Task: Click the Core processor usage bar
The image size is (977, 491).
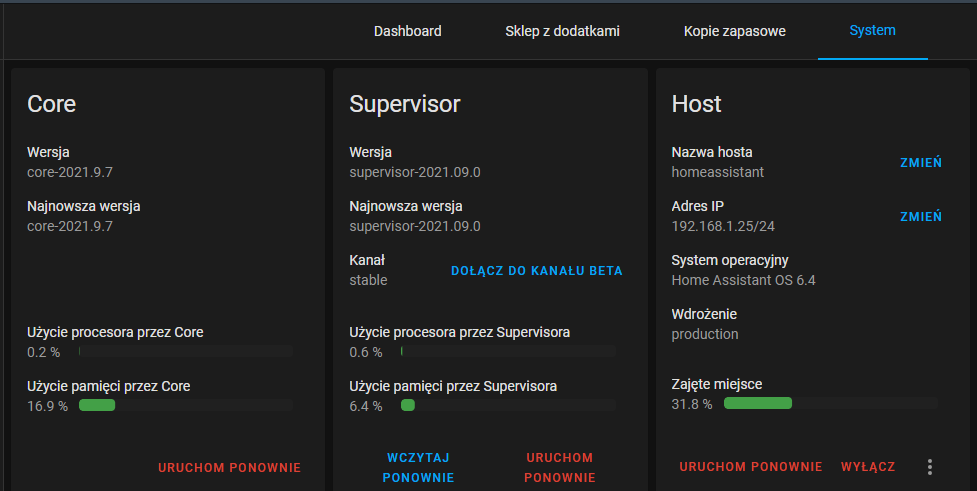Action: click(186, 351)
